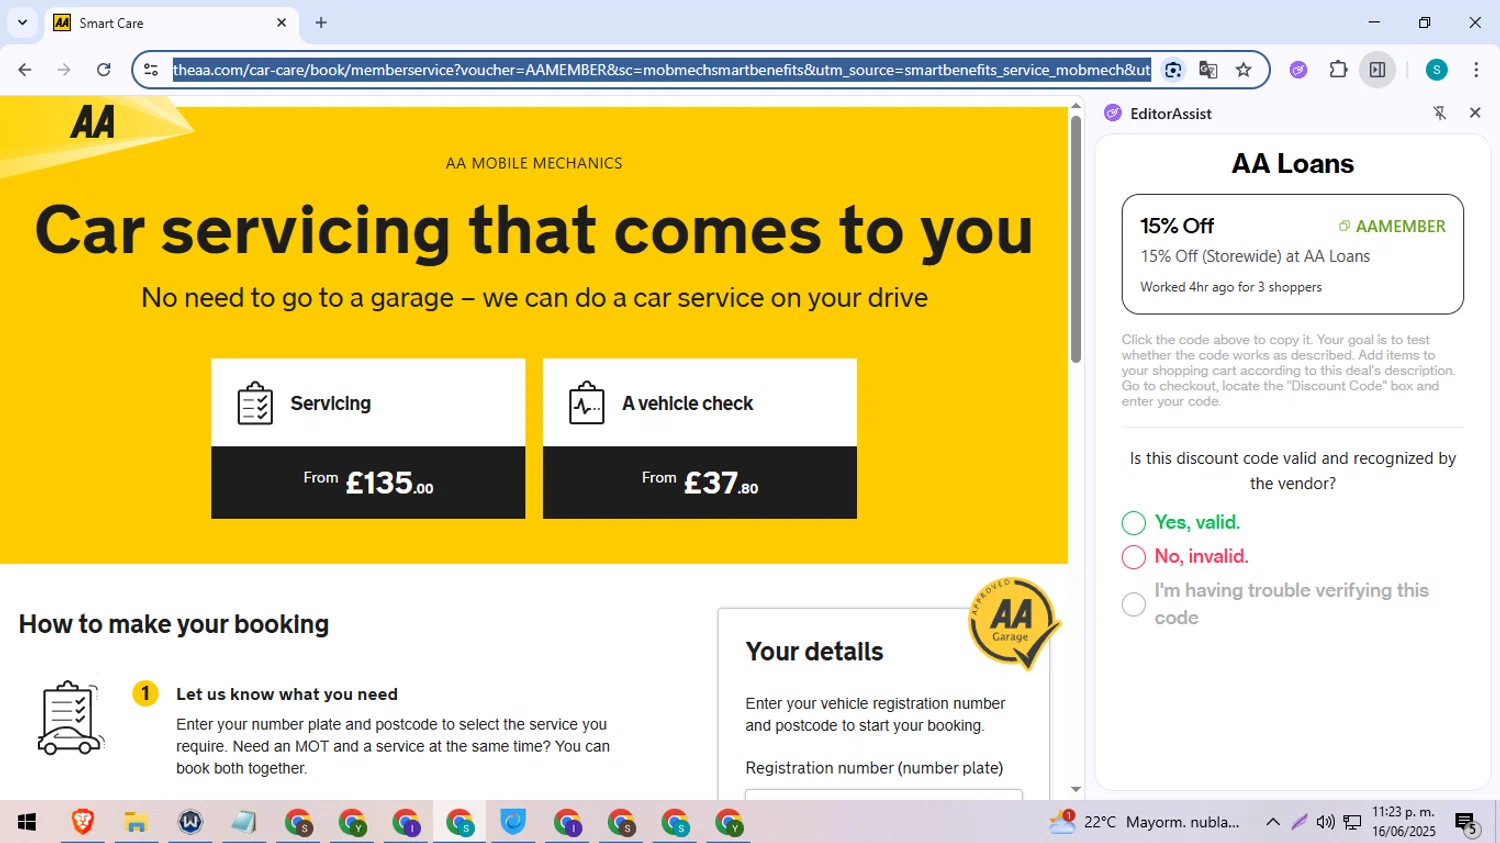This screenshot has width=1500, height=843.
Task: Expand the tab search dropdown arrow
Action: [22, 22]
